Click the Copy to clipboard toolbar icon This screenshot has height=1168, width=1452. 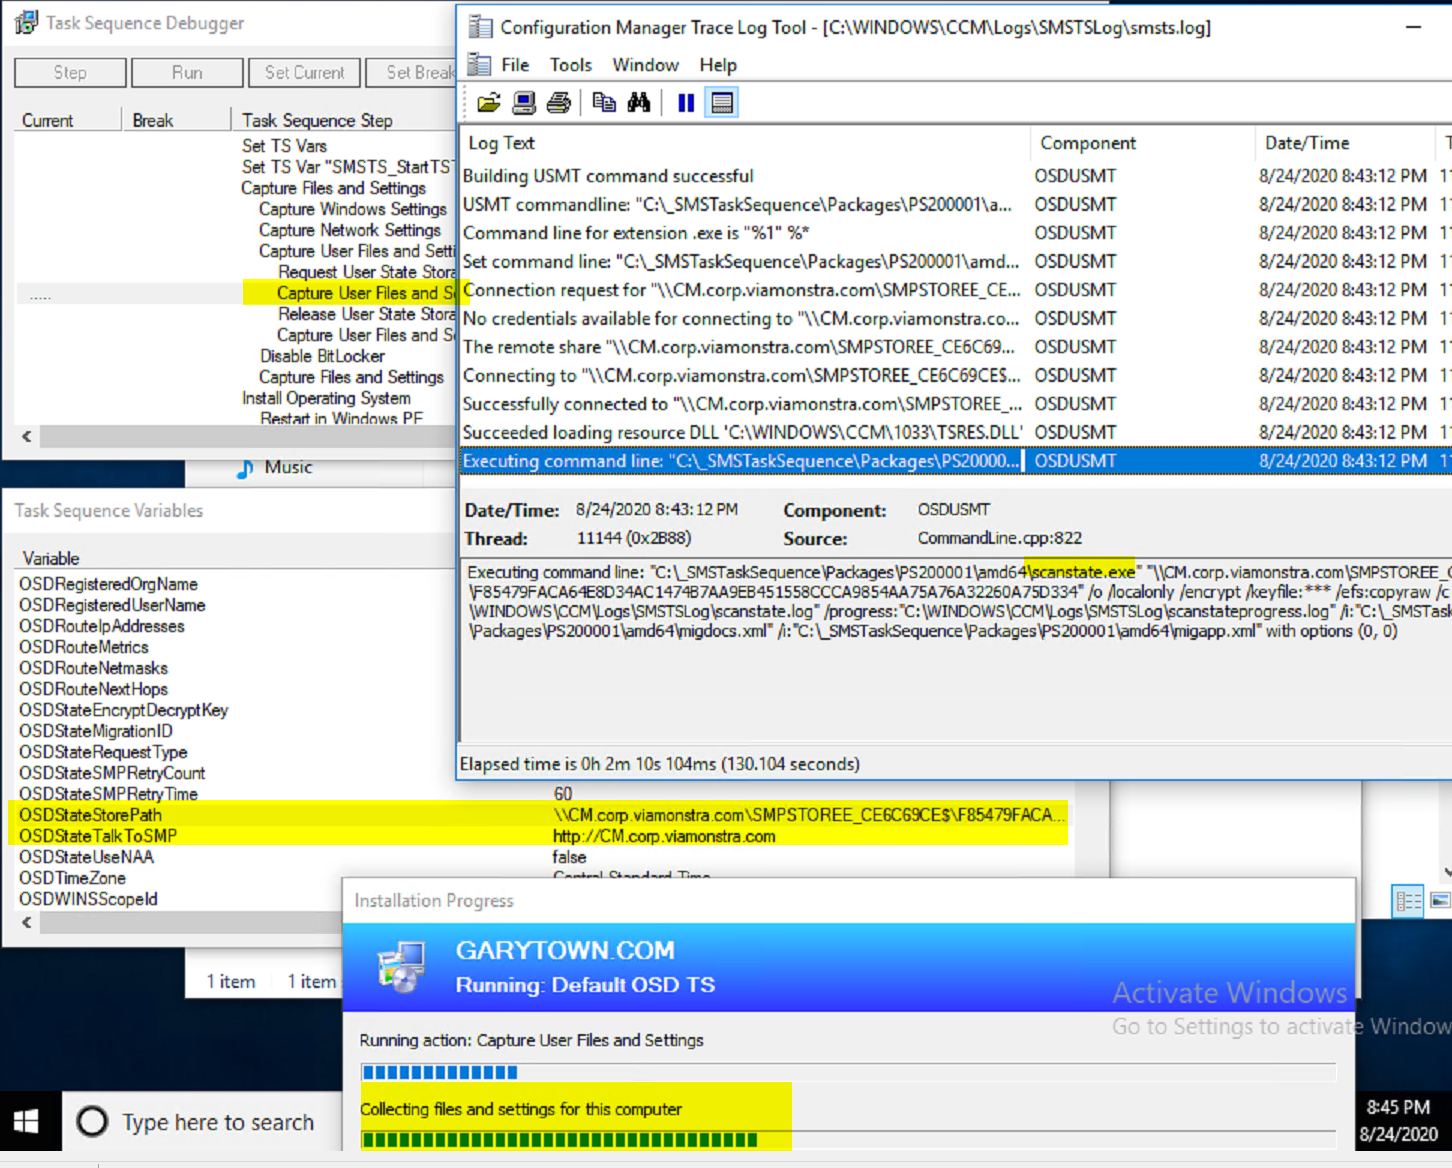[604, 102]
